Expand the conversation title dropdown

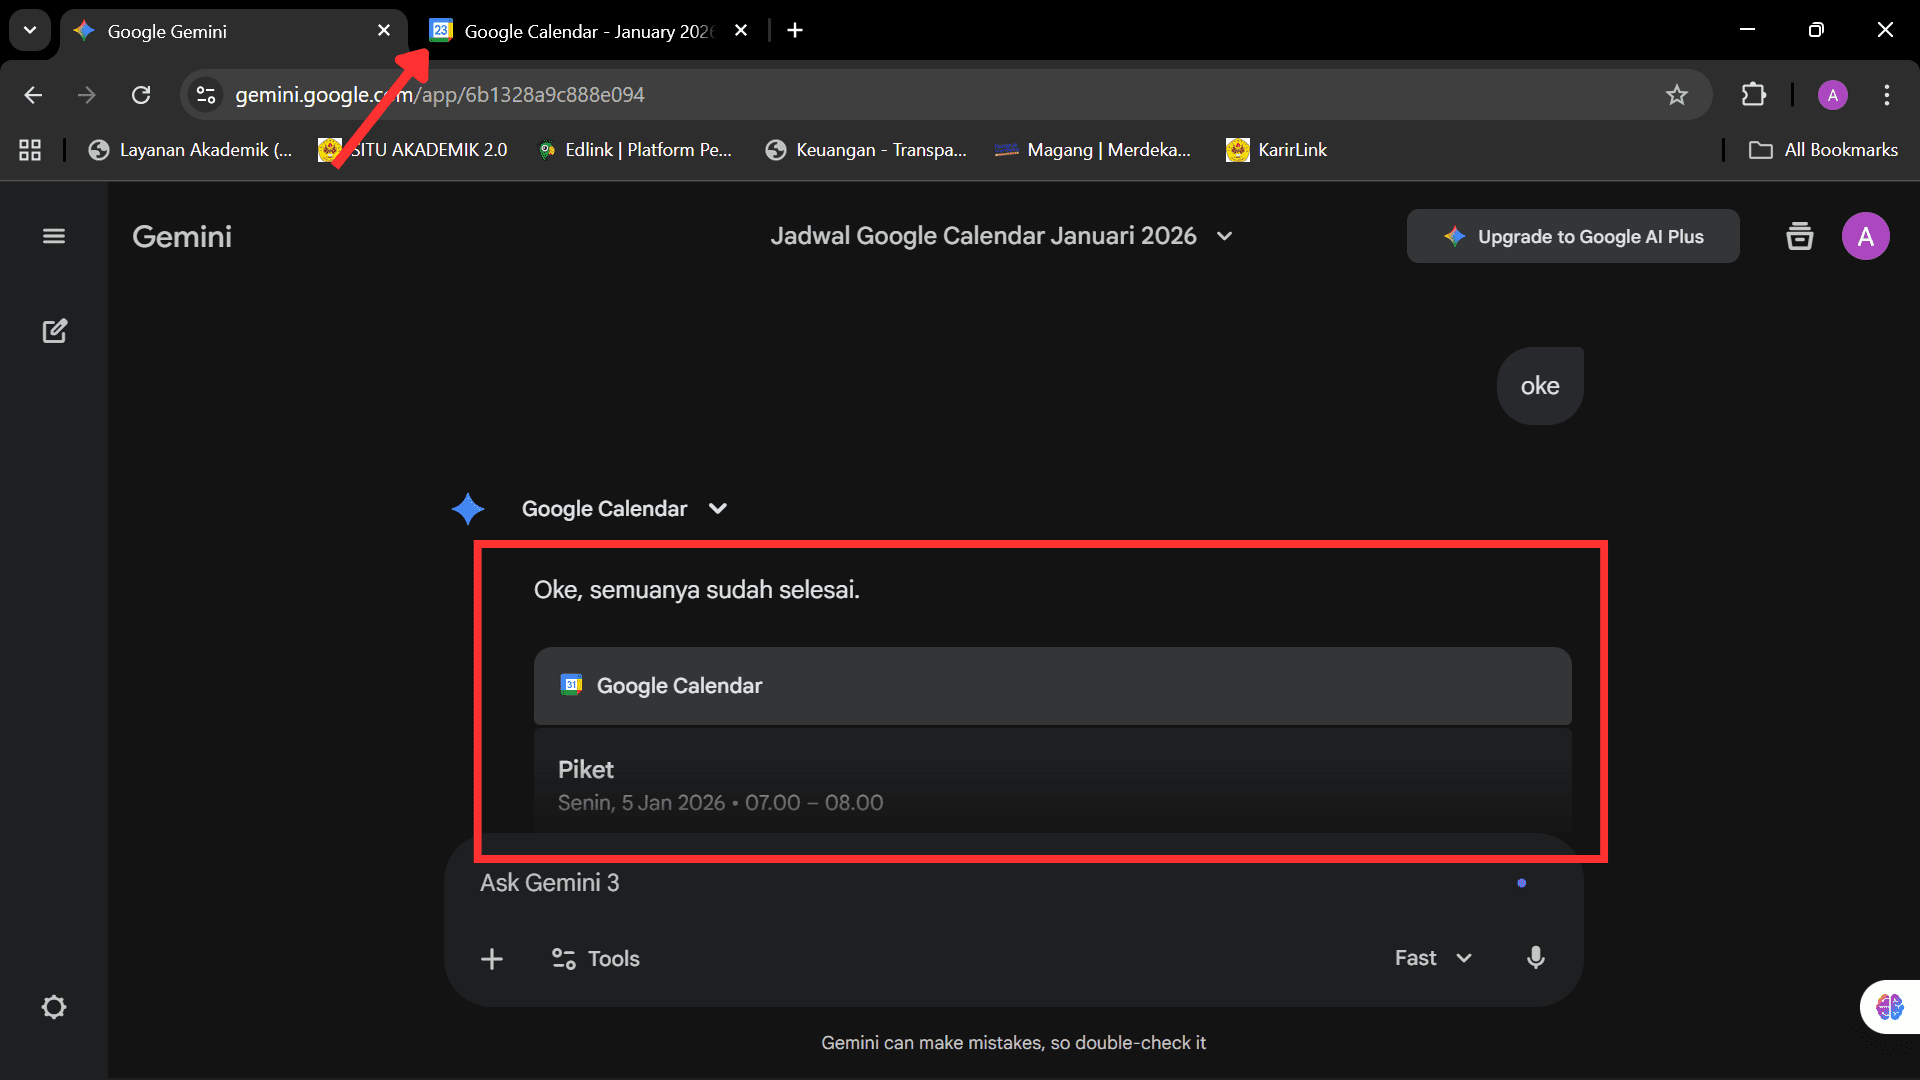click(x=1224, y=236)
